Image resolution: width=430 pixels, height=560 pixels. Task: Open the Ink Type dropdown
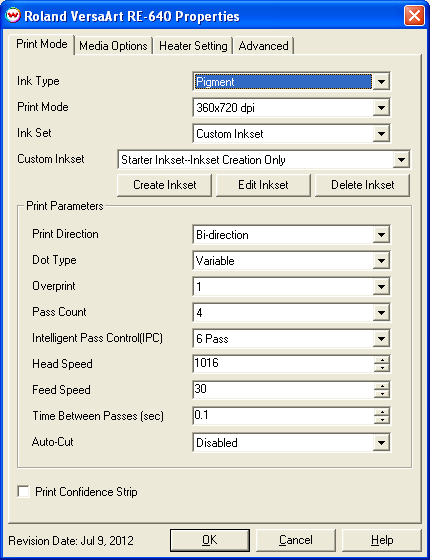tap(381, 82)
